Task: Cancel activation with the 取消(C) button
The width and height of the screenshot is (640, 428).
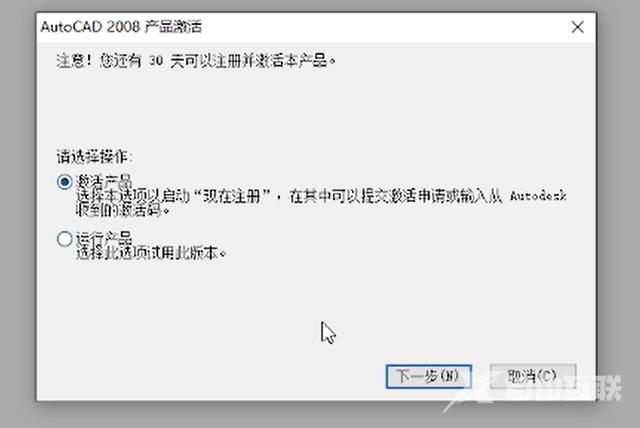Action: click(x=533, y=376)
